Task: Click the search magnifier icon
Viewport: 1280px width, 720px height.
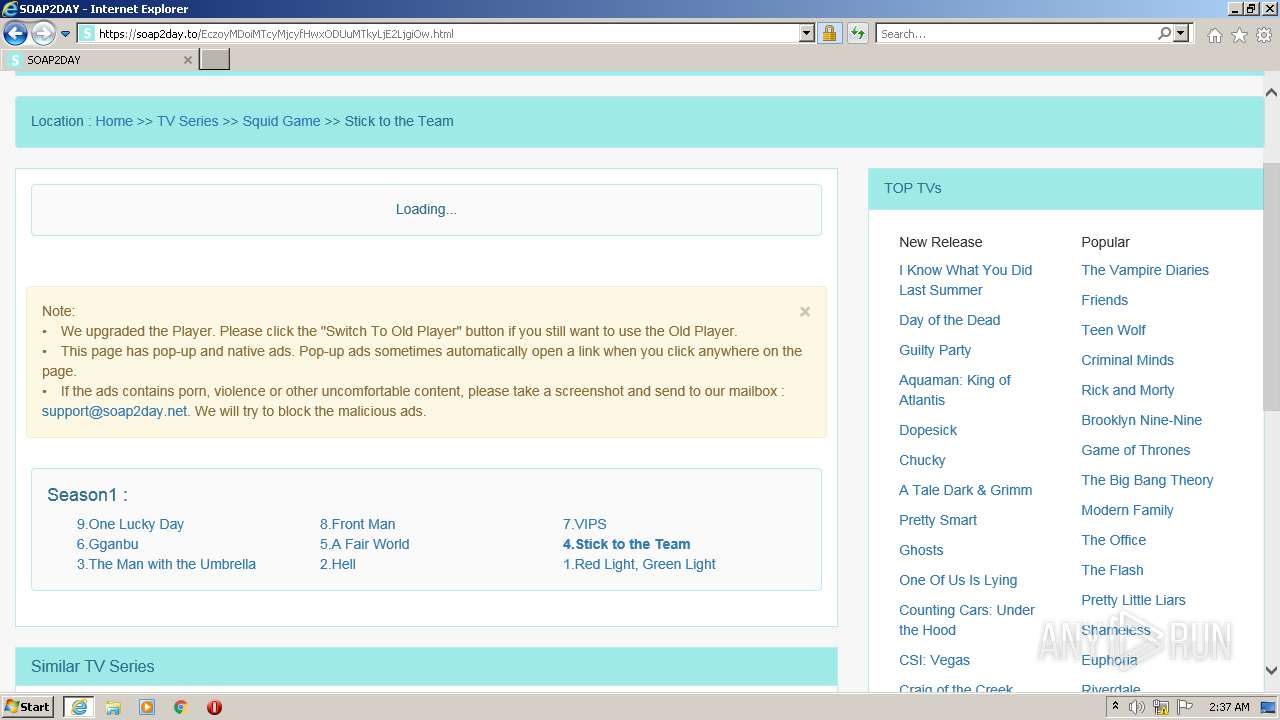Action: point(1164,33)
